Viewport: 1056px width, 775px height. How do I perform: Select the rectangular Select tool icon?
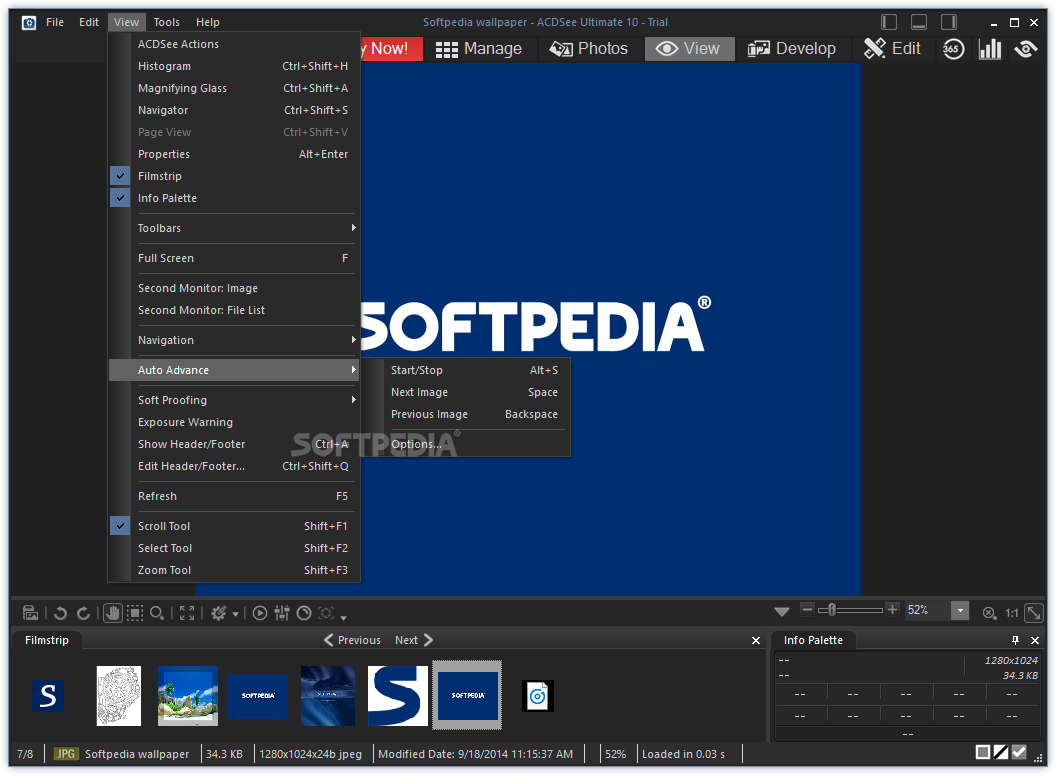click(x=135, y=613)
